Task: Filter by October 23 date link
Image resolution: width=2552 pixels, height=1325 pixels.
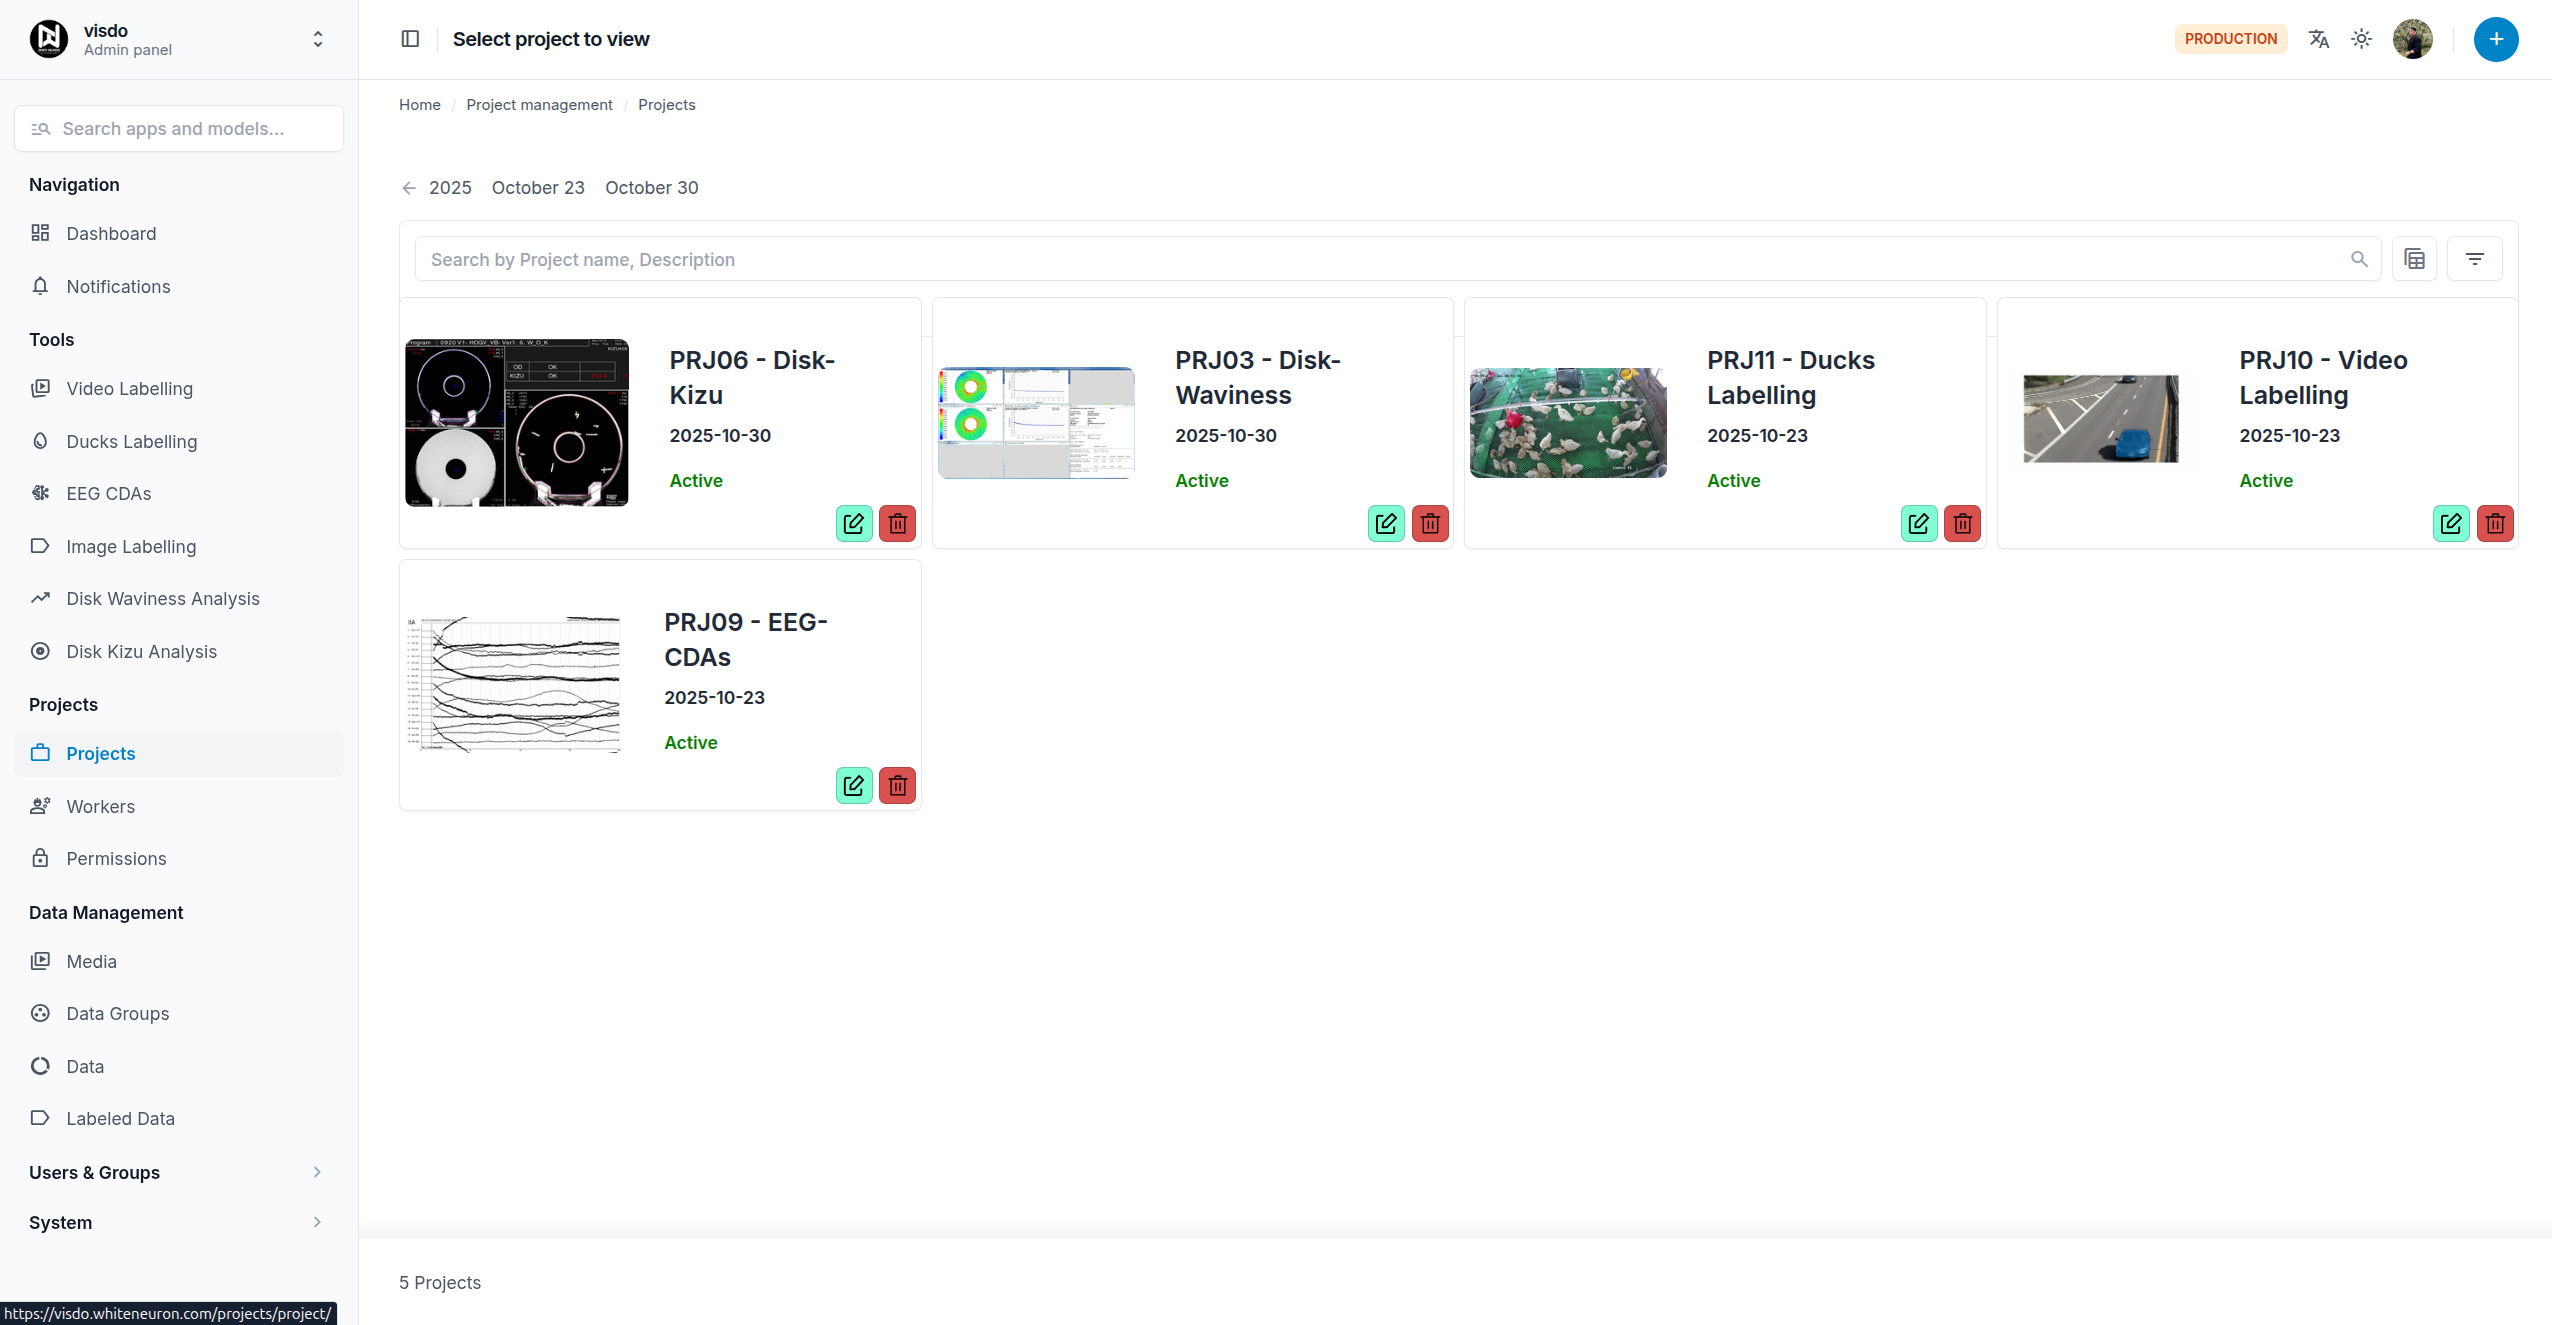Action: click(x=538, y=188)
